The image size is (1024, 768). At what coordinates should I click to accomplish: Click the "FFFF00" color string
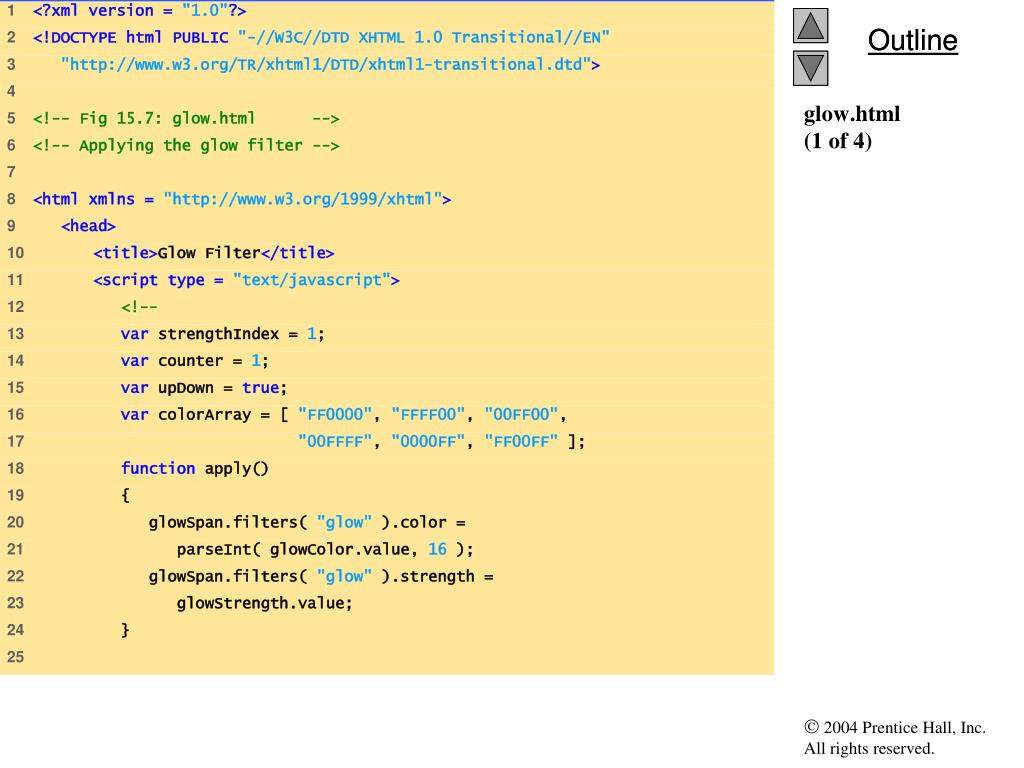tap(428, 414)
